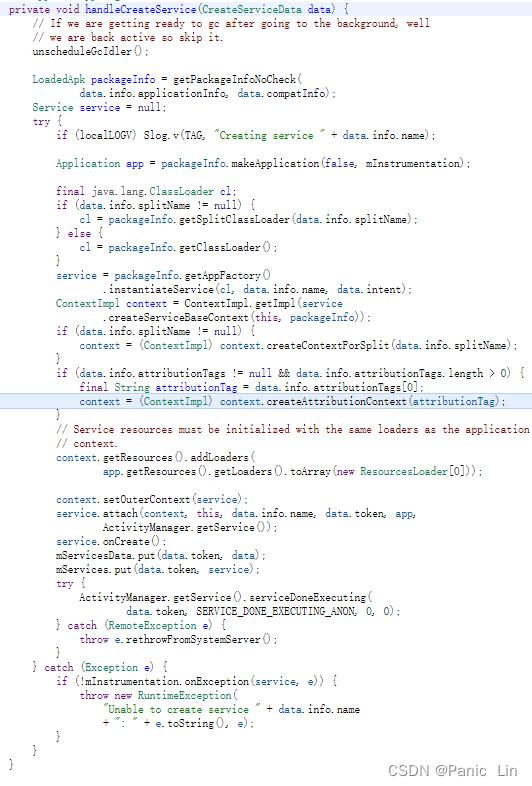Click the 'If we are getting ready to gc' comment
This screenshot has height=786, width=532.
point(231,23)
